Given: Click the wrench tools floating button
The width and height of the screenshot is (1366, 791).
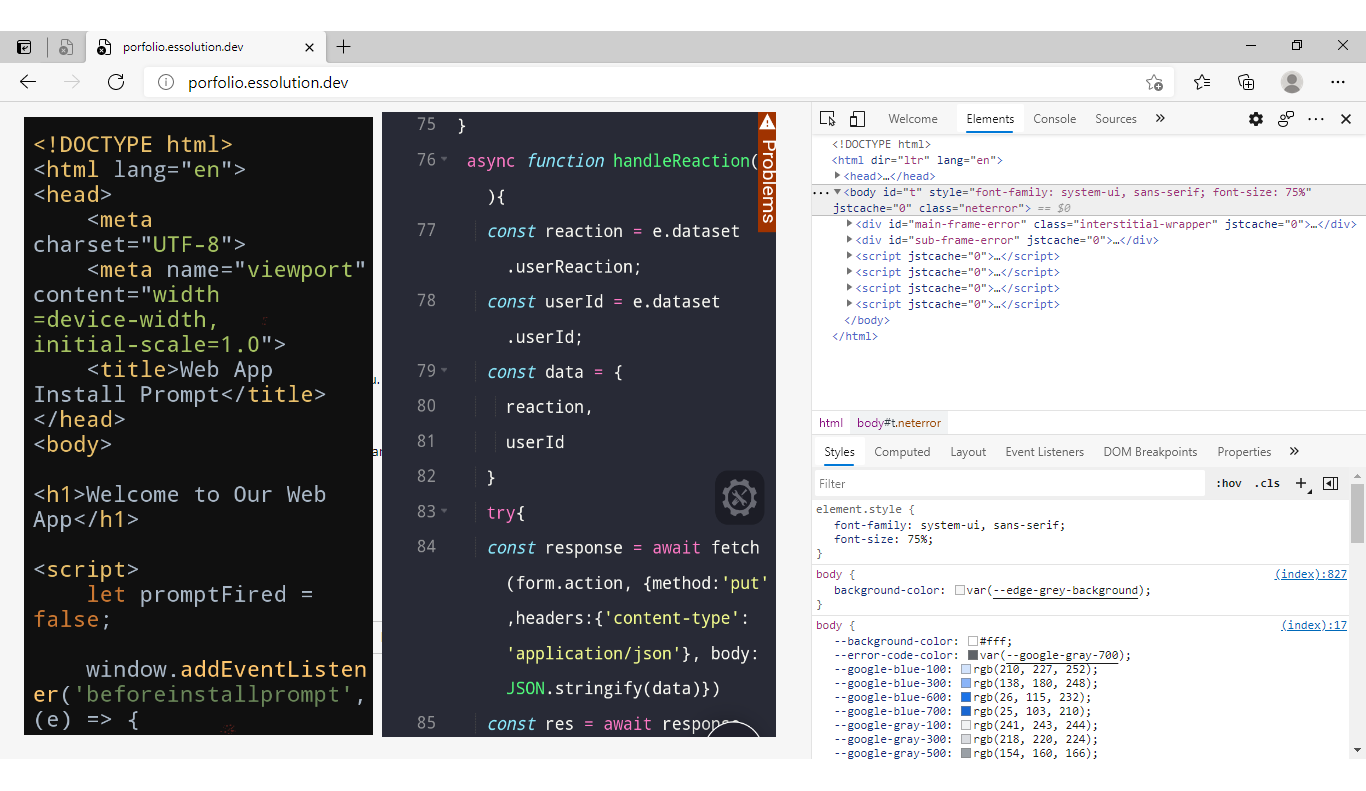Looking at the screenshot, I should (x=739, y=498).
